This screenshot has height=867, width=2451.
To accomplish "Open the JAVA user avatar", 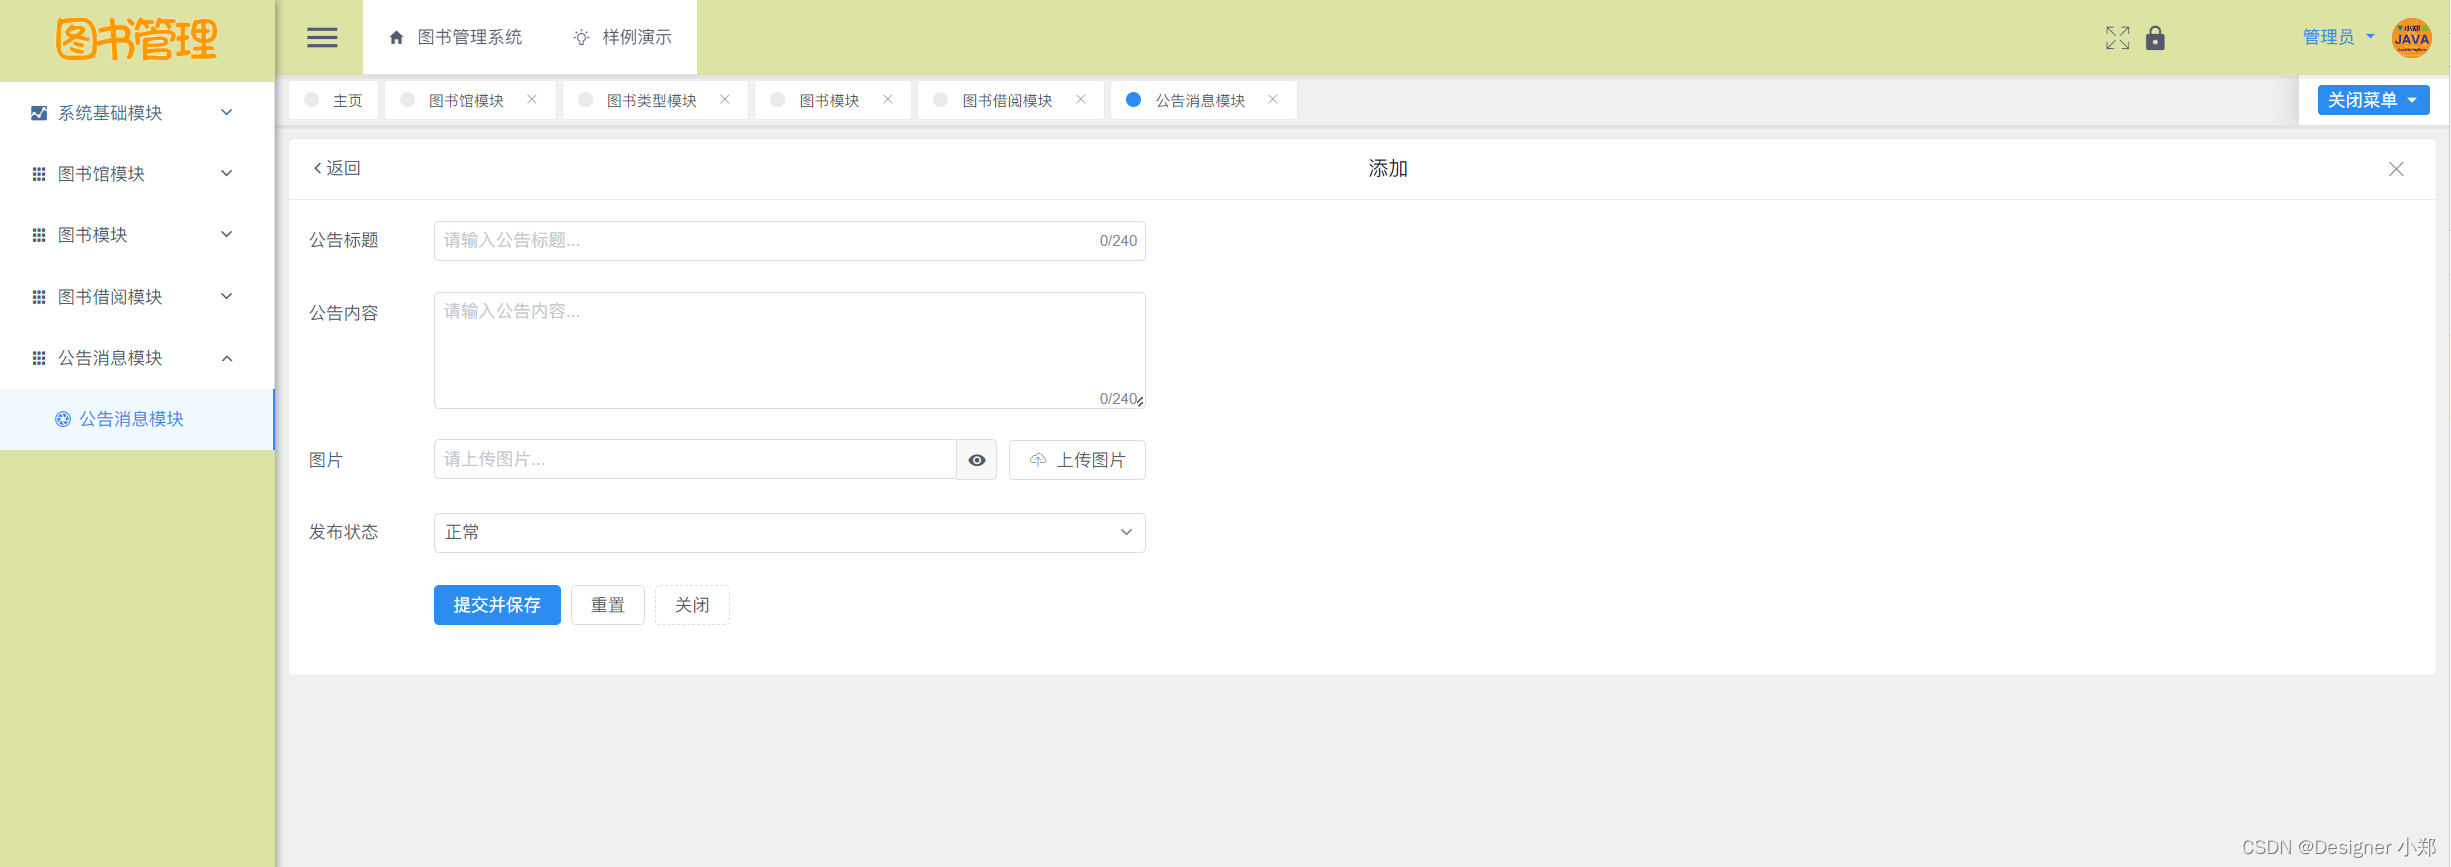I will coord(2411,38).
